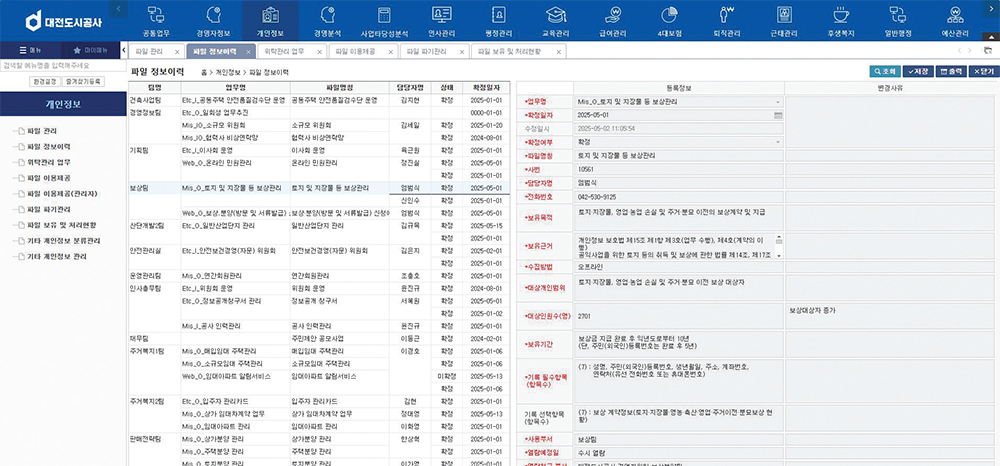Screen dimensions: 1000x466
Task: Open 위탁관리 업무 in sidebar tree
Action: click(x=49, y=162)
